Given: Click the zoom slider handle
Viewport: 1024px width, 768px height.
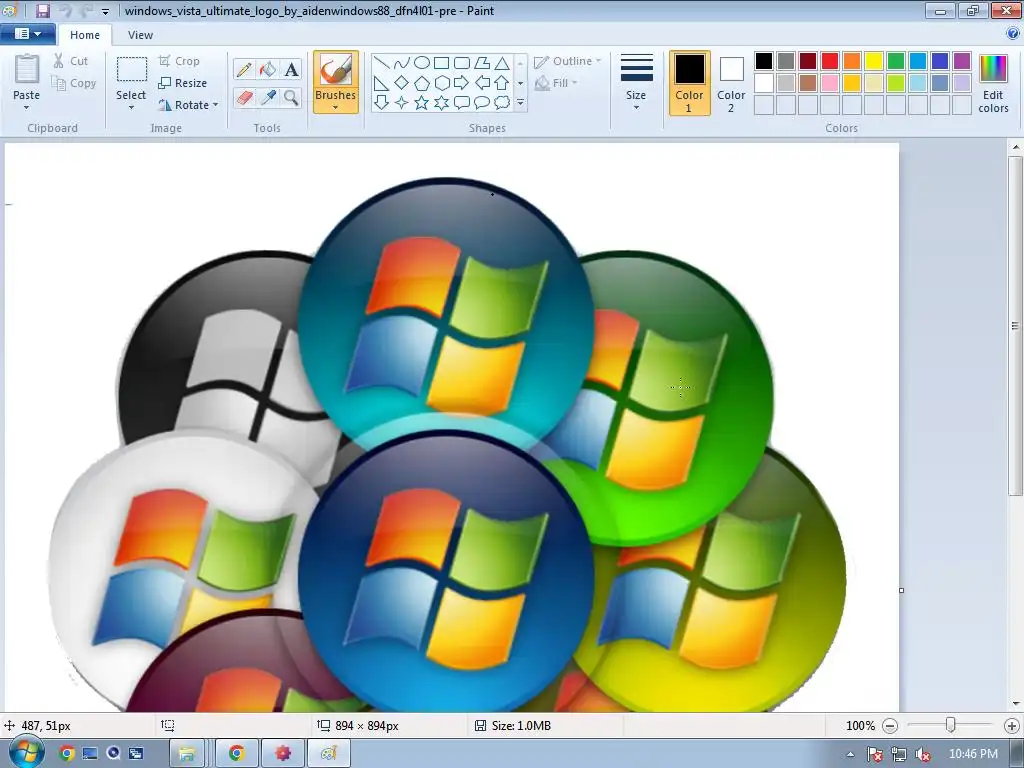Looking at the screenshot, I should point(951,725).
